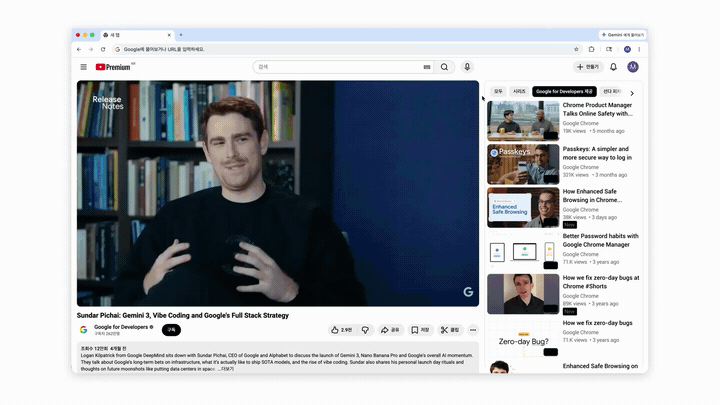Click the Create (만들기) button
This screenshot has width=720, height=405.
coord(588,67)
